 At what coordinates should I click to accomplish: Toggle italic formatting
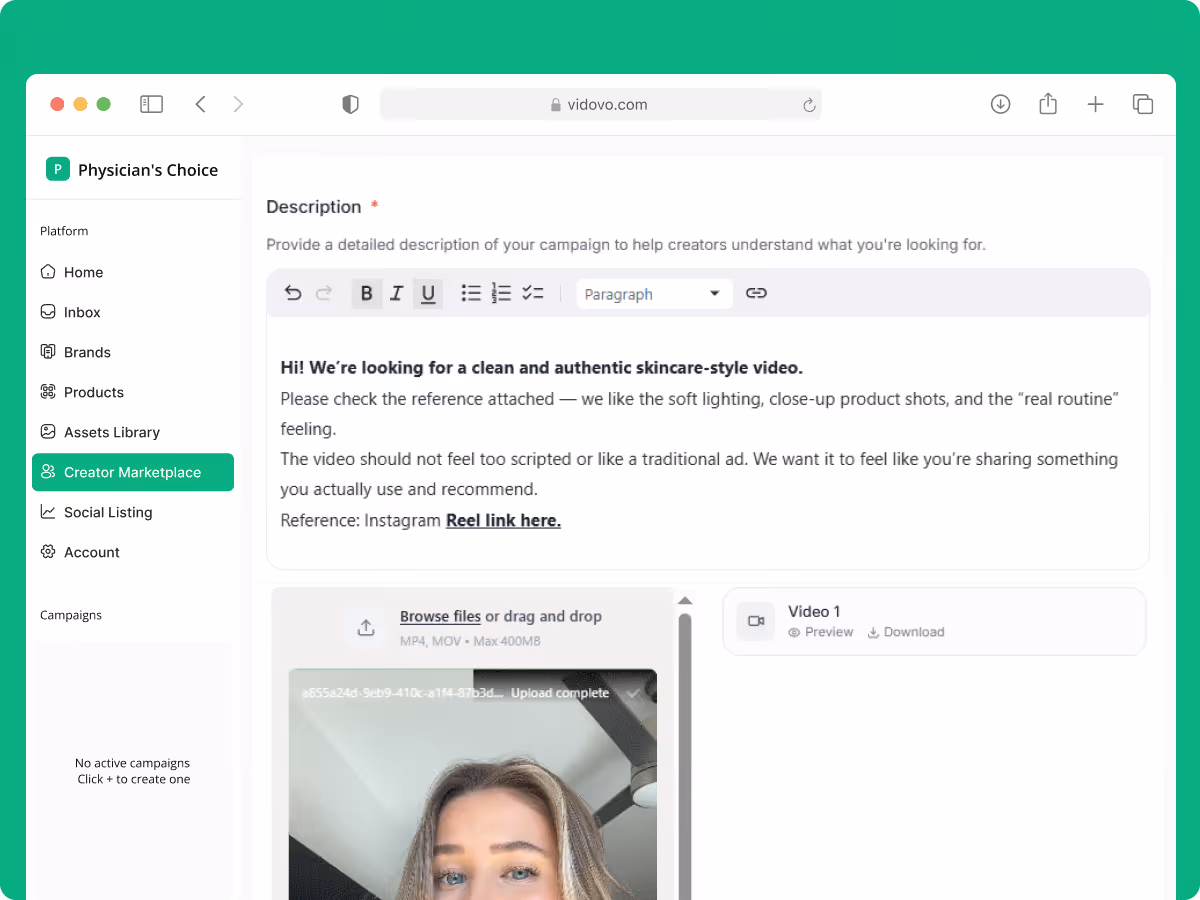(397, 293)
